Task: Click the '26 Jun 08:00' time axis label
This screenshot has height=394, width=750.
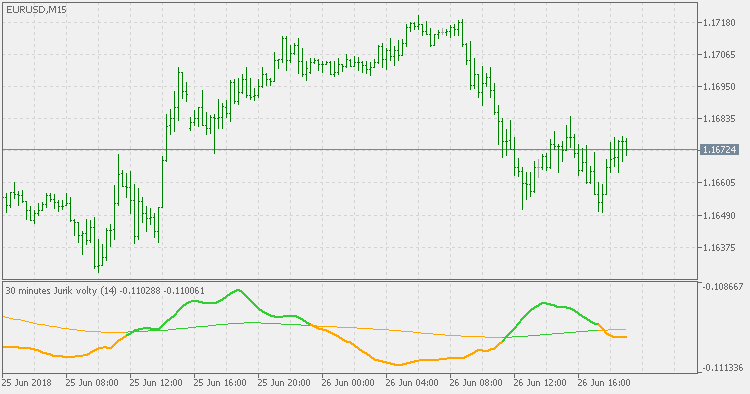Action: (476, 383)
